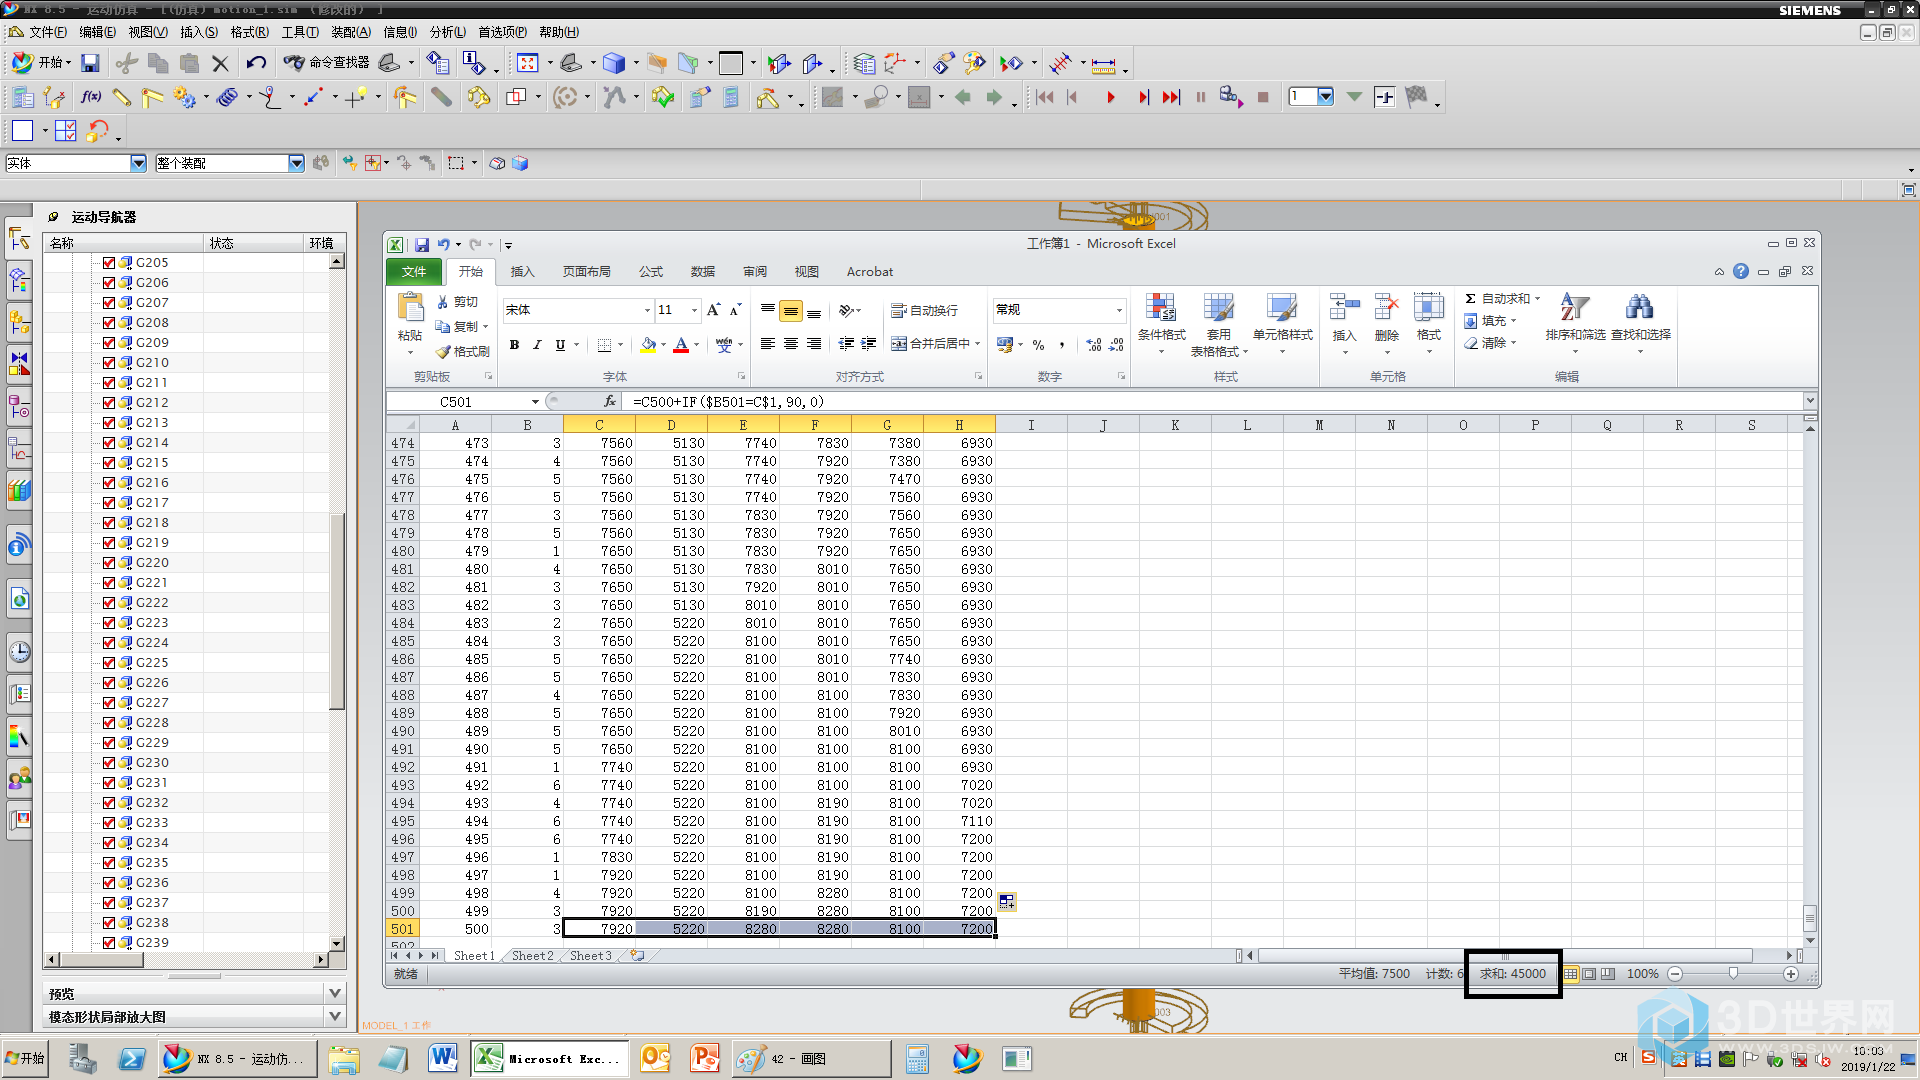
Task: Switch to Excel 插入 tab
Action: (x=522, y=272)
